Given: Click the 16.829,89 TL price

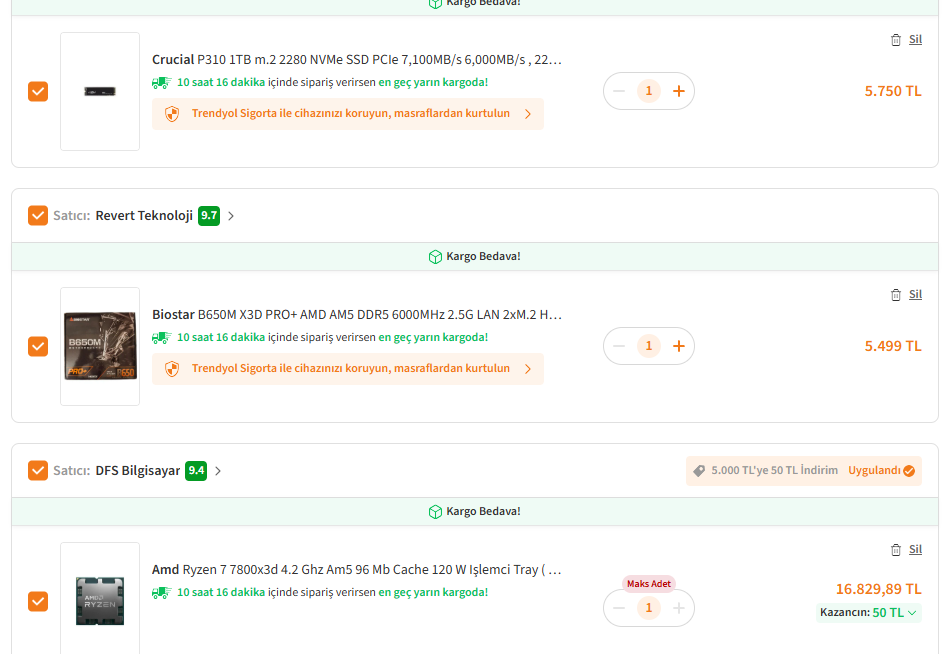Looking at the screenshot, I should coord(878,589).
